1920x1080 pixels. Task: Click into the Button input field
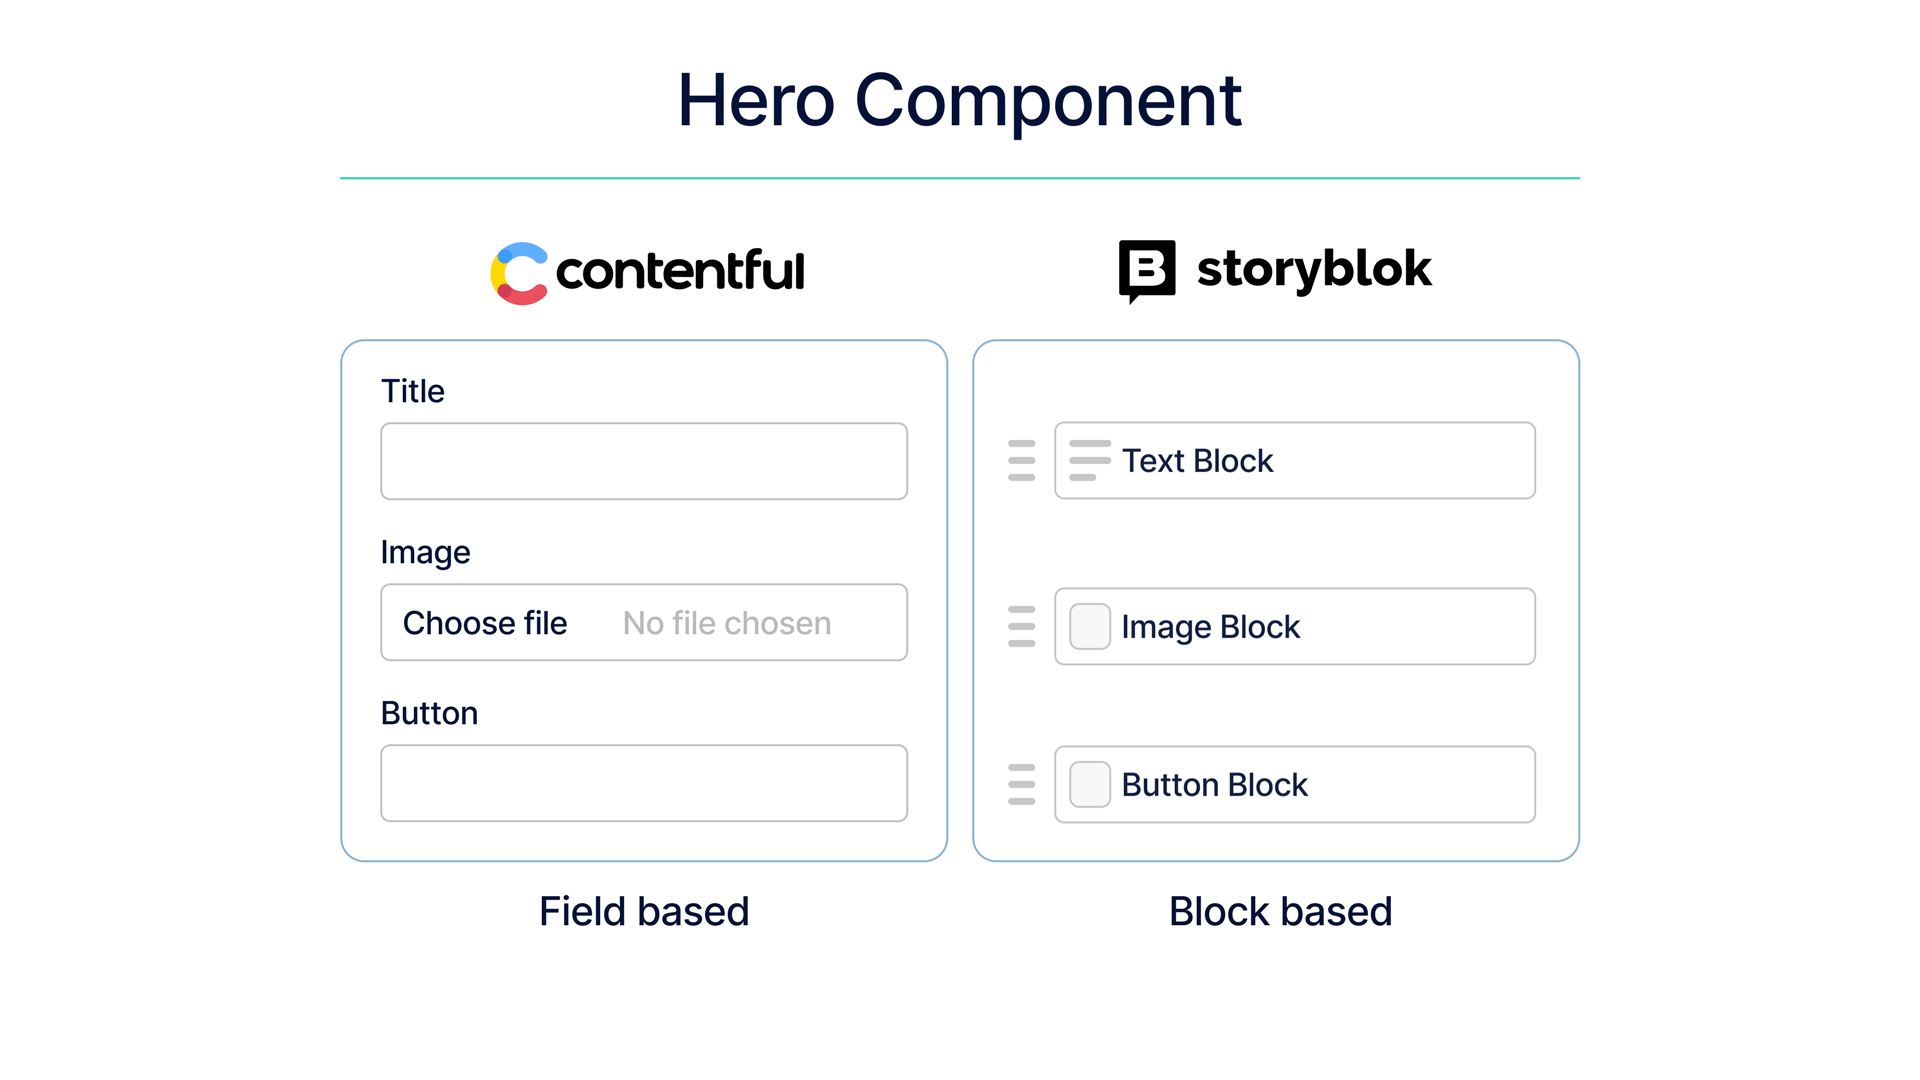coord(643,783)
